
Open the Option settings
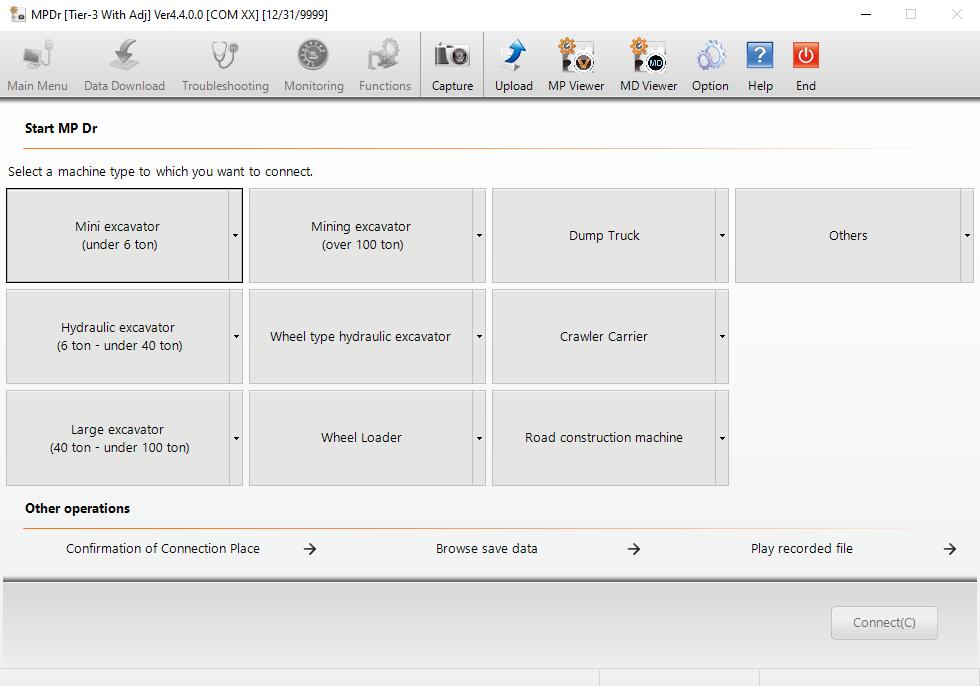[x=710, y=62]
